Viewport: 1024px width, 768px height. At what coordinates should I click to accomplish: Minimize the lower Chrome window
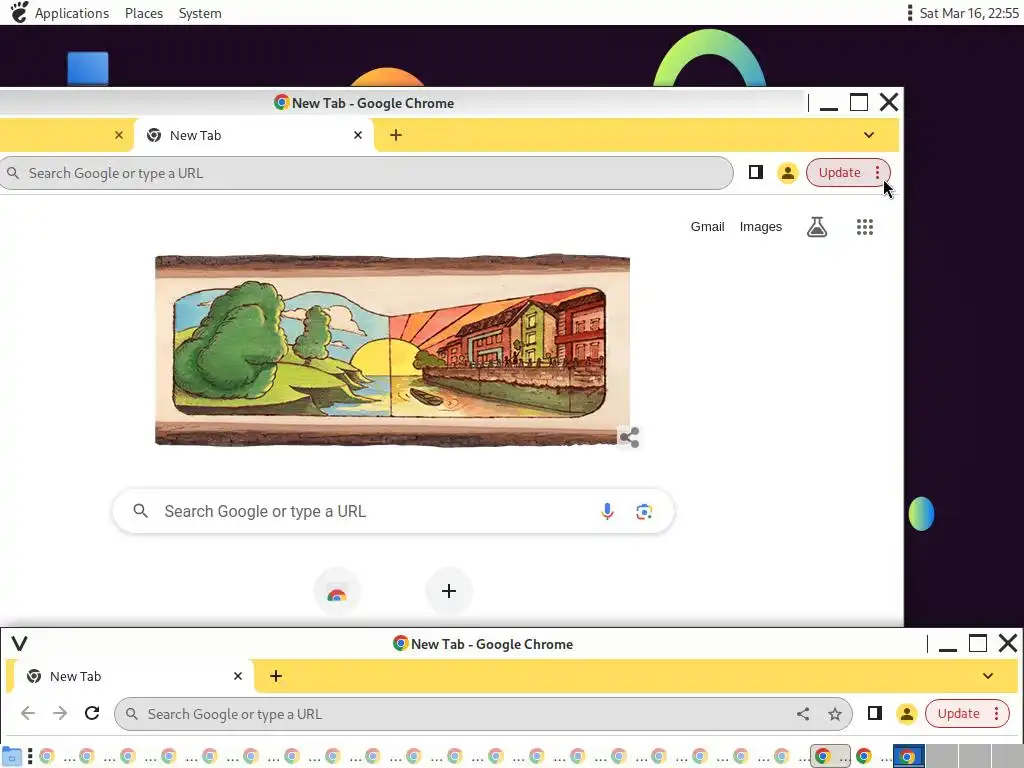pos(948,645)
